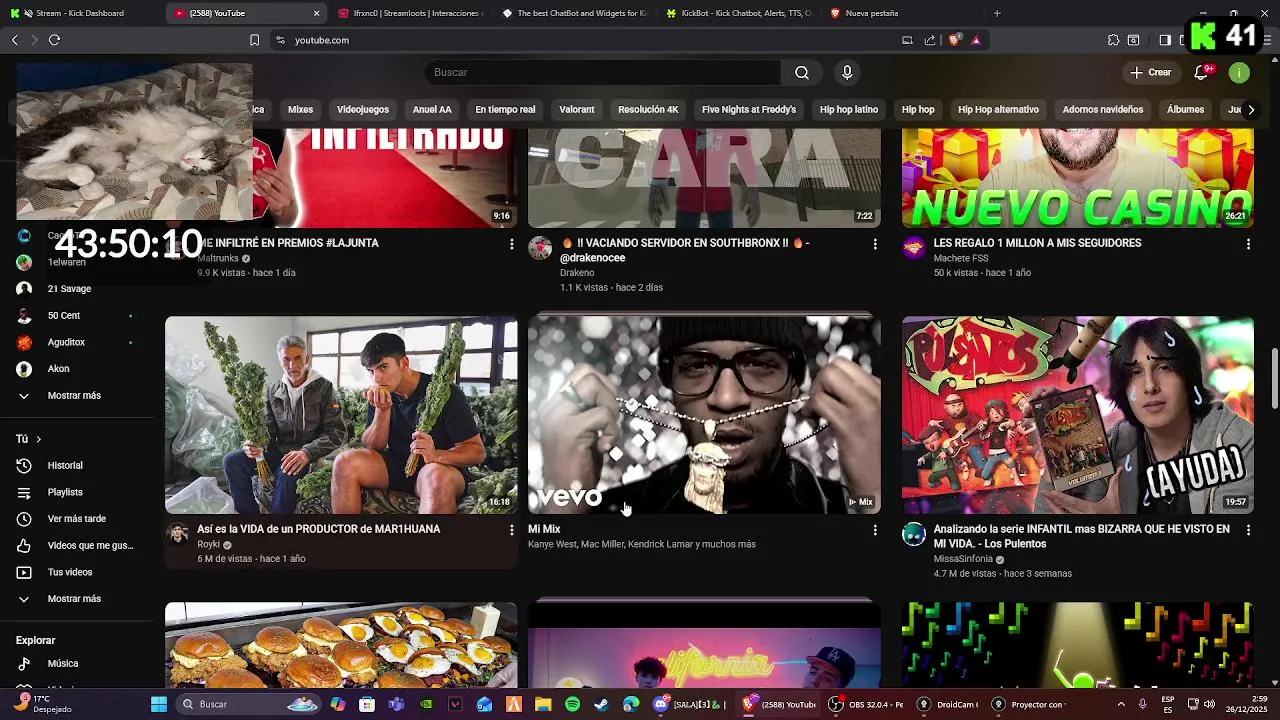Open Videos que me gustan in sidebar

click(x=76, y=545)
